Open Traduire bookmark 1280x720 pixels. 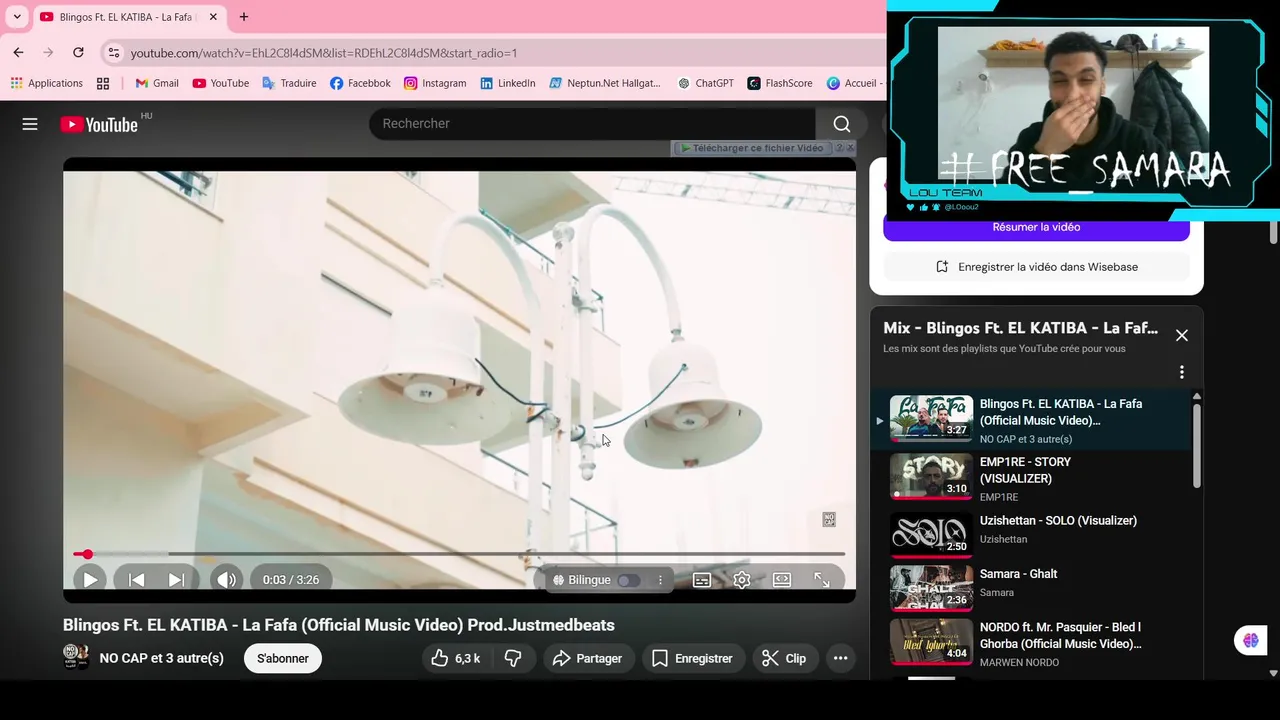(x=289, y=83)
